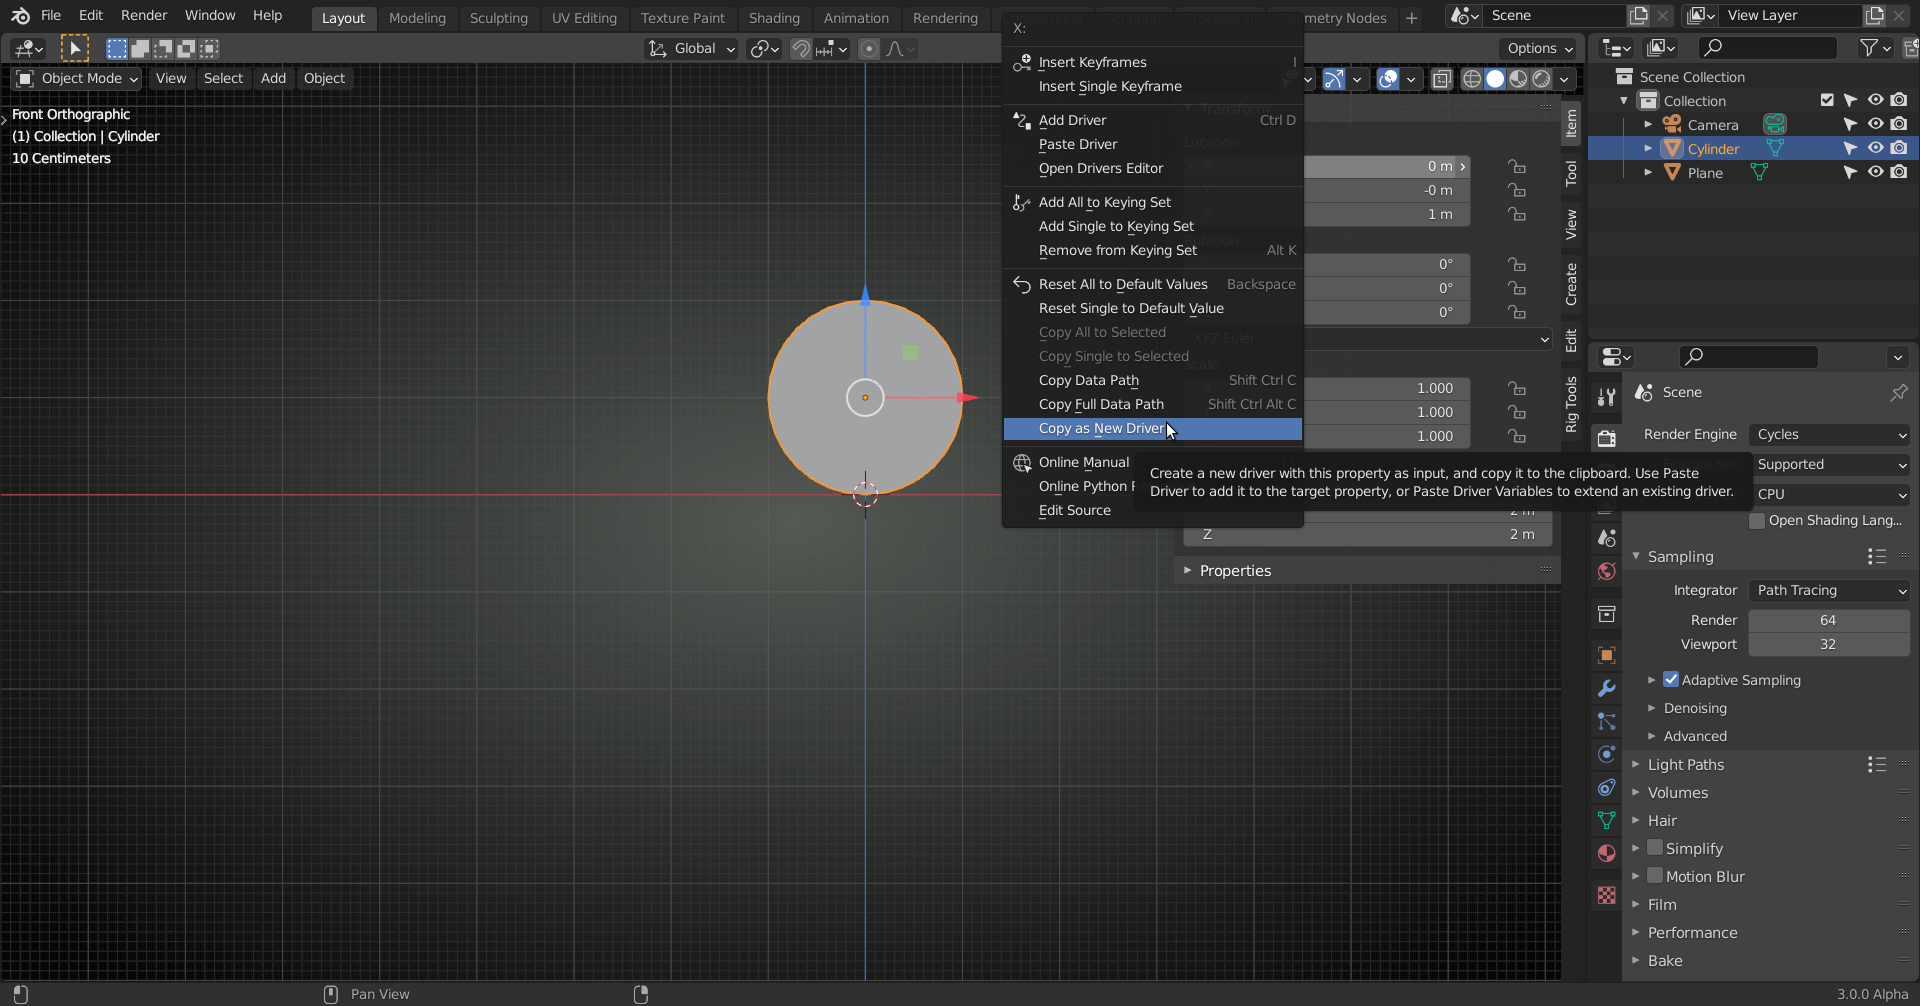Expand the Cylinder item in outliner

pyautogui.click(x=1648, y=148)
